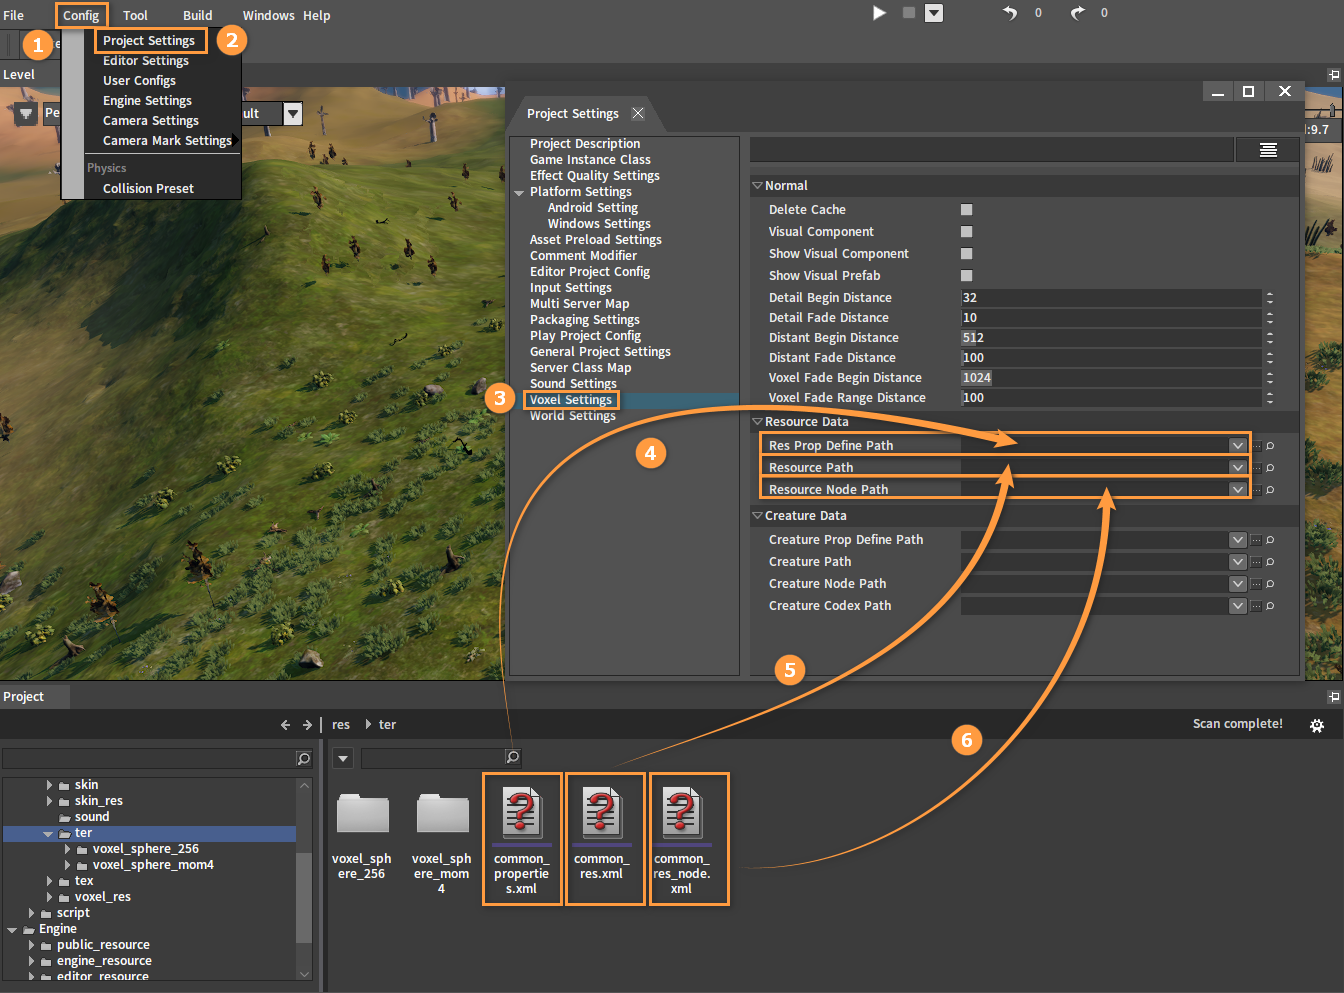1344x993 pixels.
Task: Navigate back using Project panel left arrow
Action: click(x=285, y=725)
